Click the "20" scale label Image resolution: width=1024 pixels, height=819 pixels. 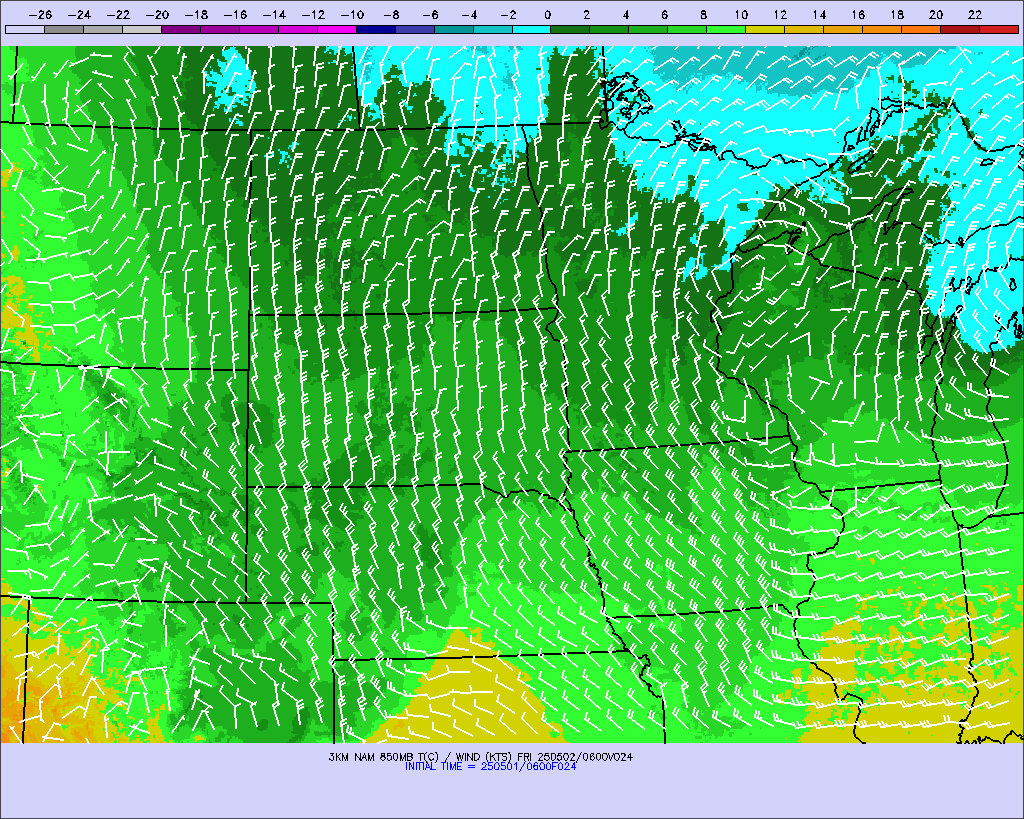click(x=936, y=15)
